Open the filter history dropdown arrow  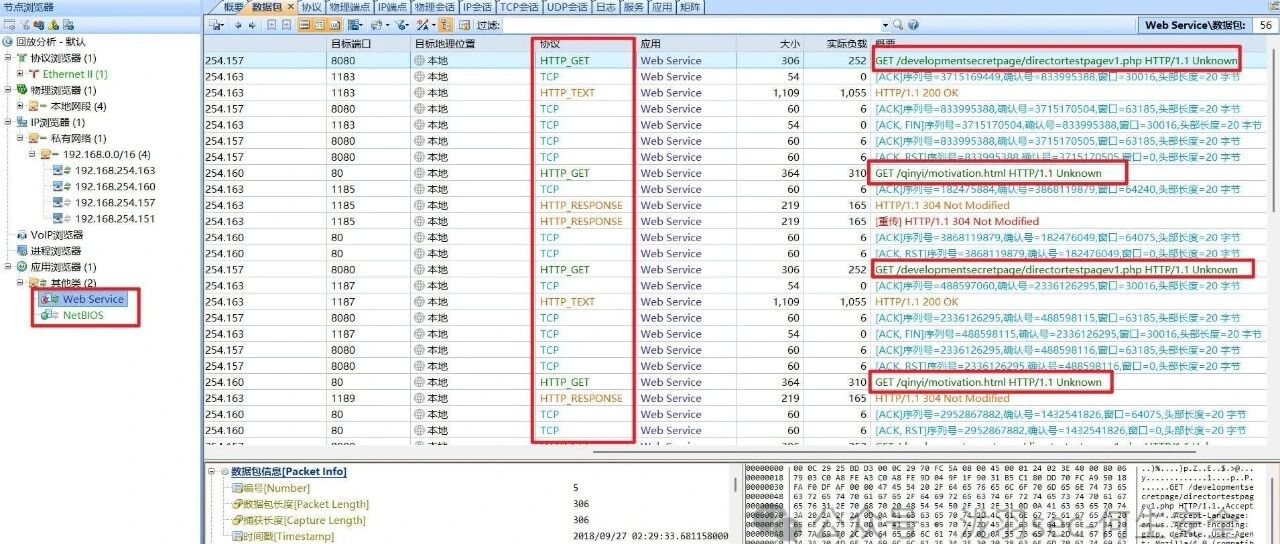(885, 25)
